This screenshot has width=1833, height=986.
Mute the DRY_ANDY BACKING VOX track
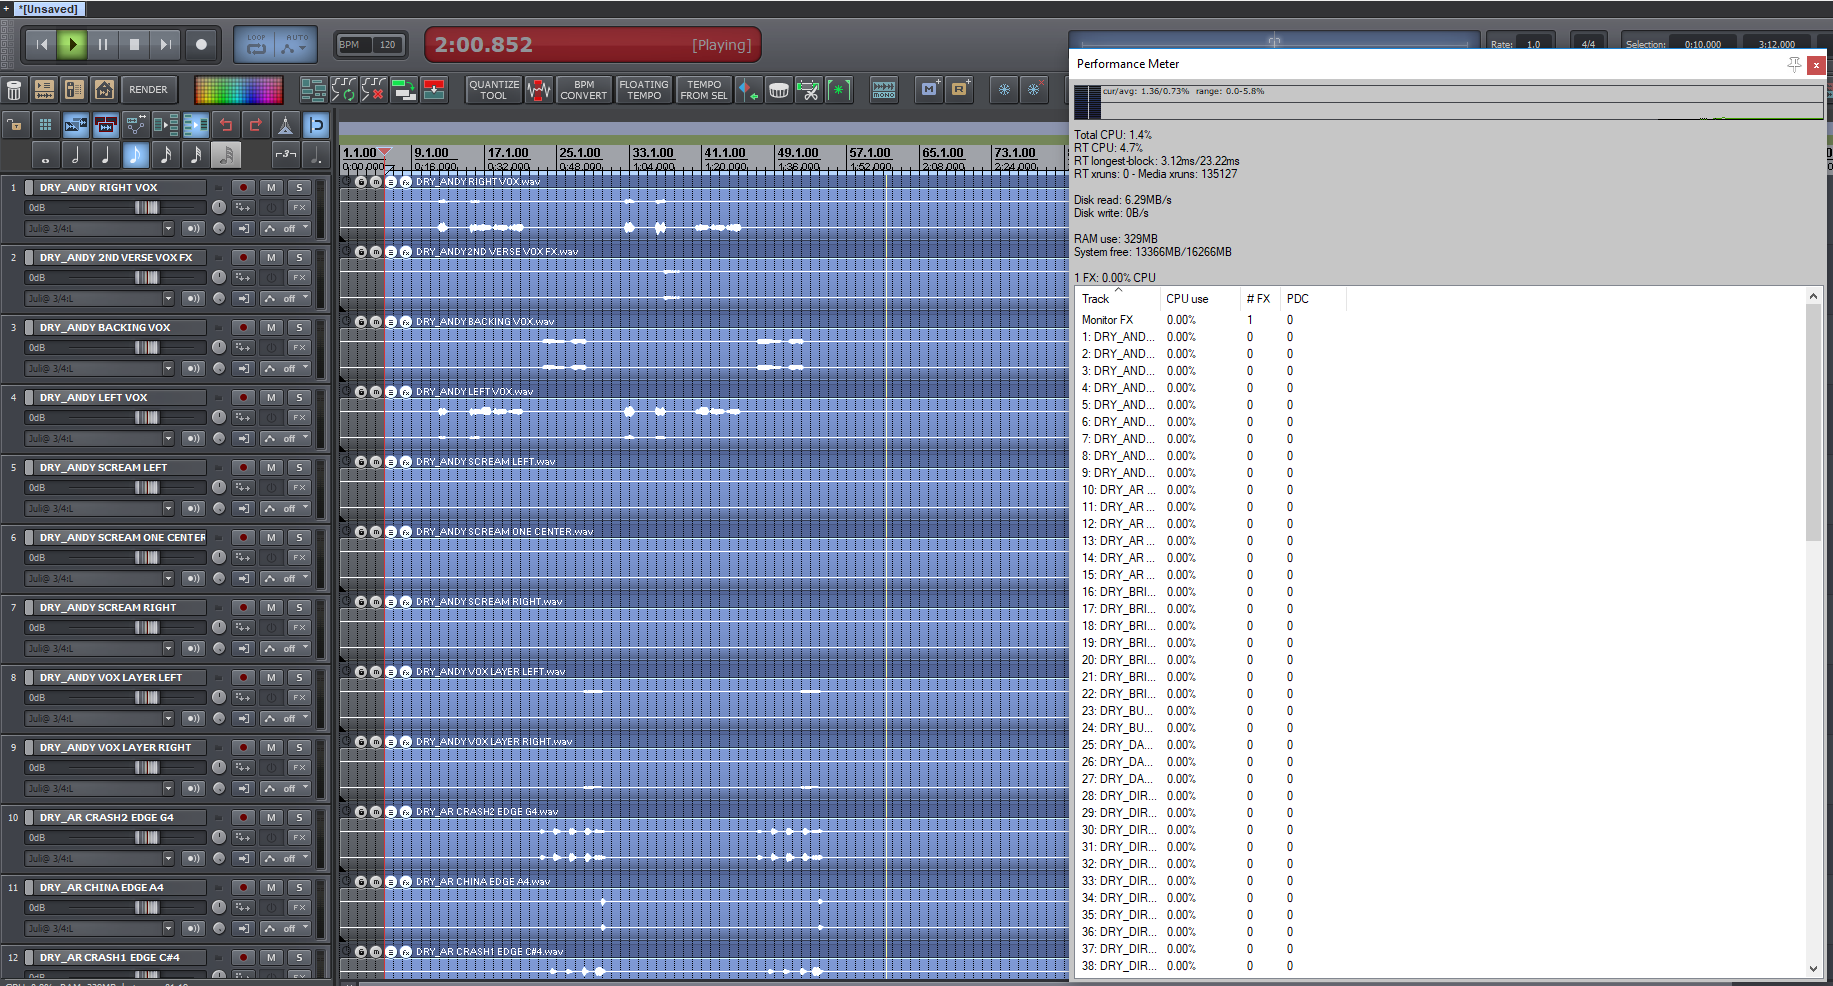click(271, 327)
